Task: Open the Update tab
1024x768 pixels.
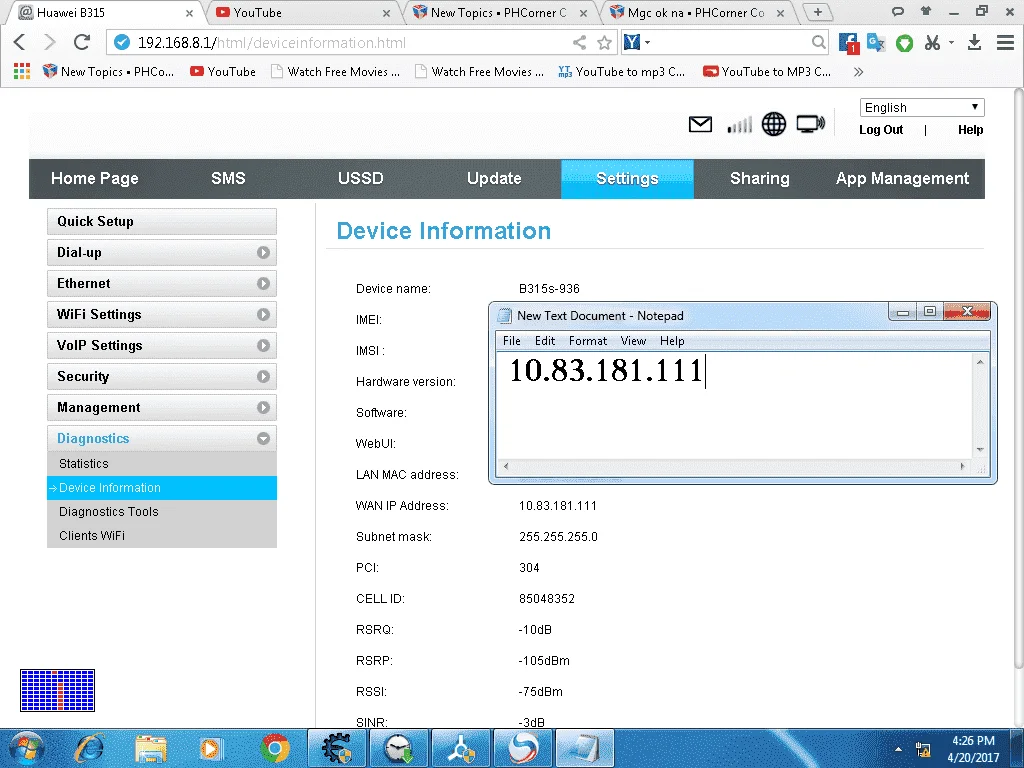Action: (x=494, y=178)
